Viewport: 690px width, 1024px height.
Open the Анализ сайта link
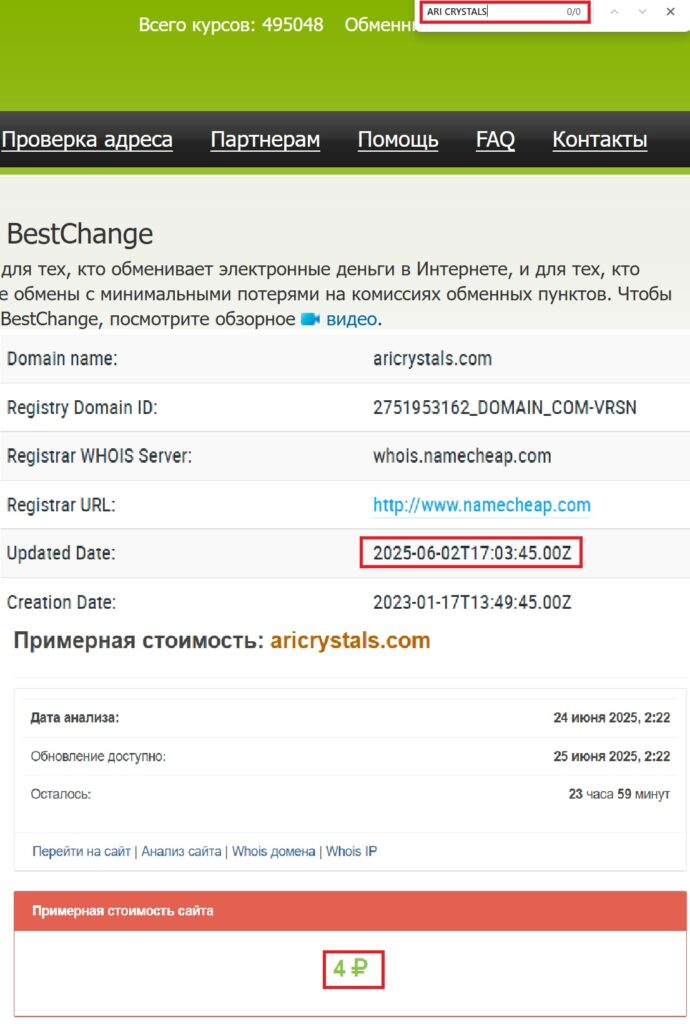pyautogui.click(x=181, y=852)
